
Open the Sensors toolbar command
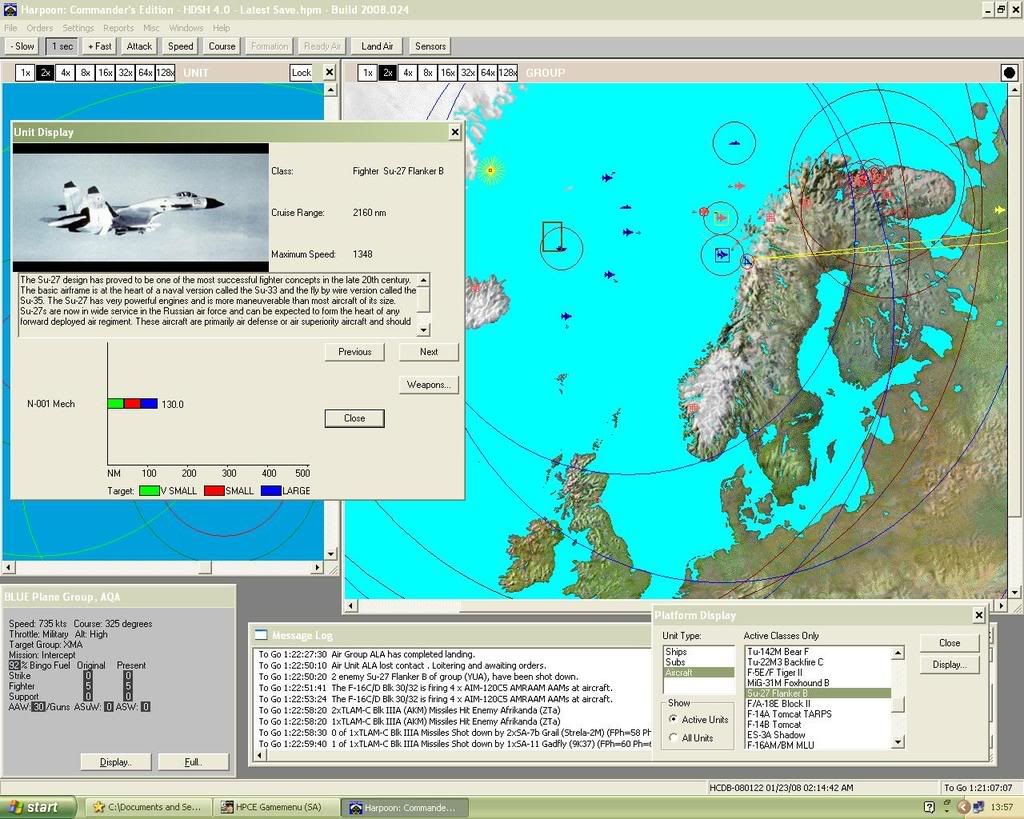430,46
